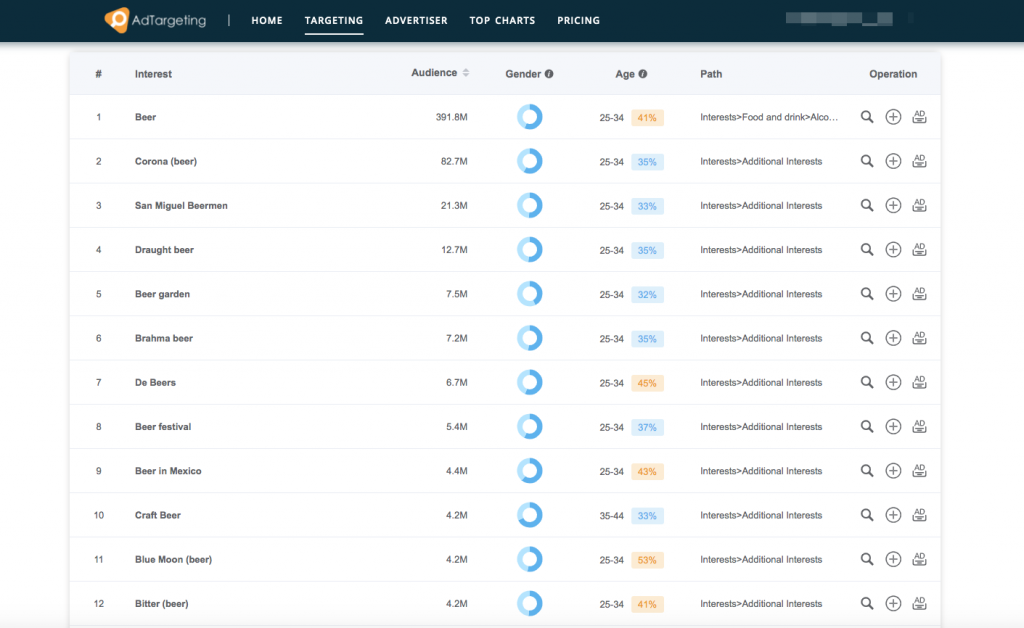Open the Pricing page

pyautogui.click(x=579, y=20)
